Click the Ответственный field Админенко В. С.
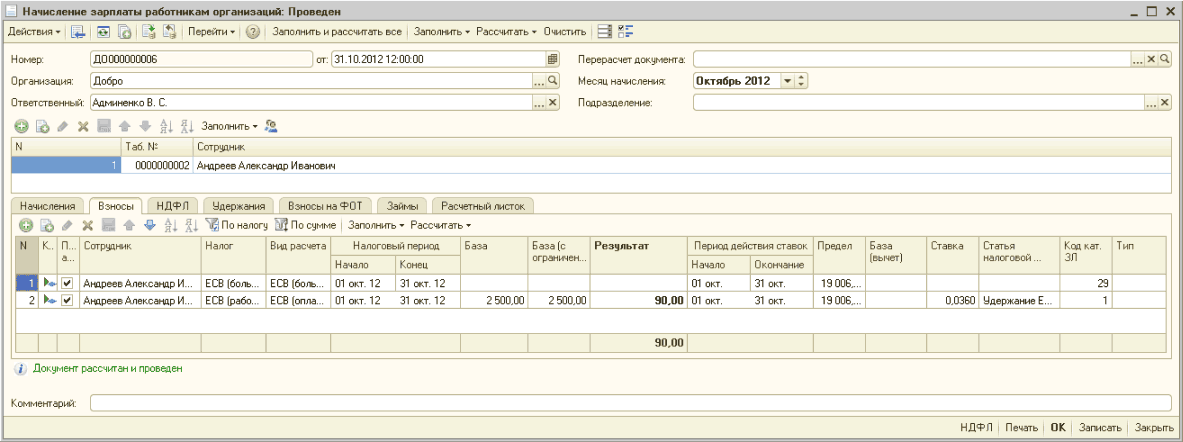Screen dimensions: 1183x442 point(311,103)
